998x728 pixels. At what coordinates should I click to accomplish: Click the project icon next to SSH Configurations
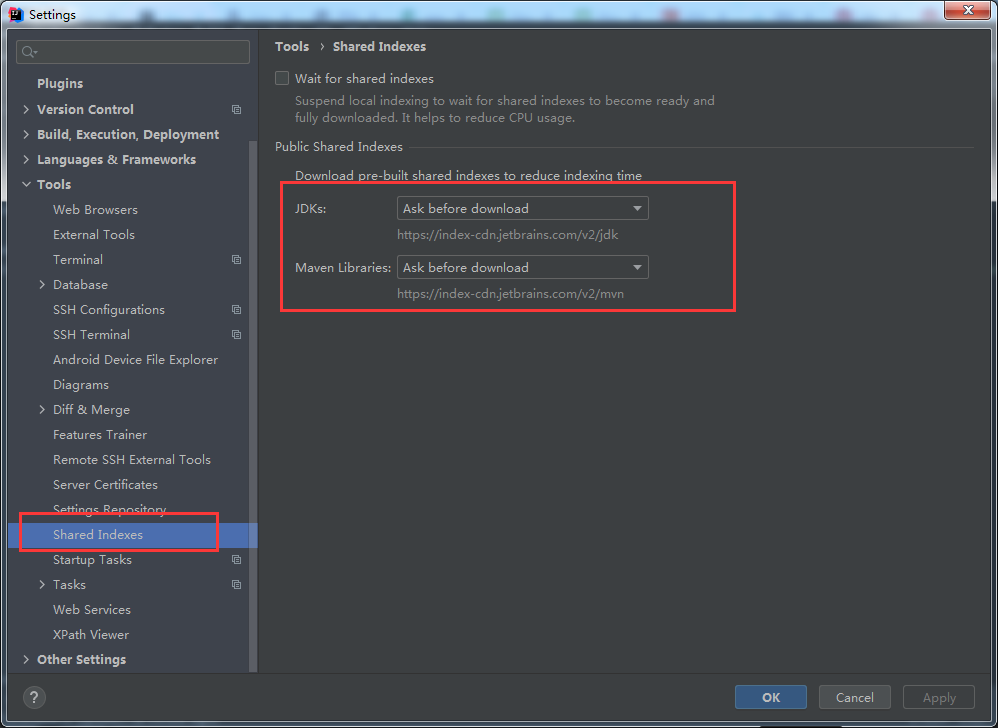coord(236,309)
